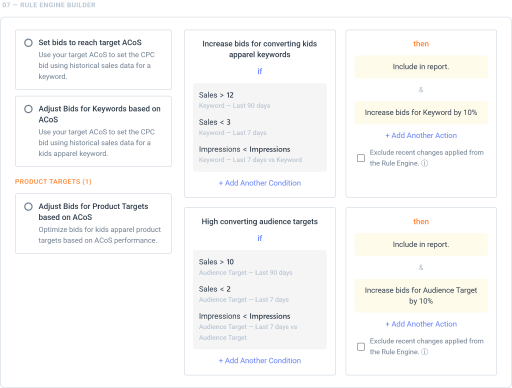
Task: Open info icon in audience target rule's exclude option
Action: click(424, 352)
